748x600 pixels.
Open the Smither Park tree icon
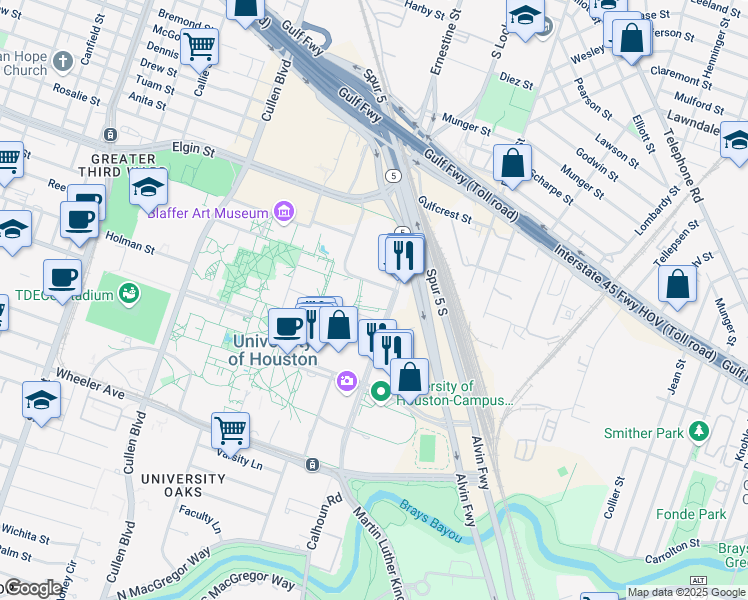[x=699, y=432]
